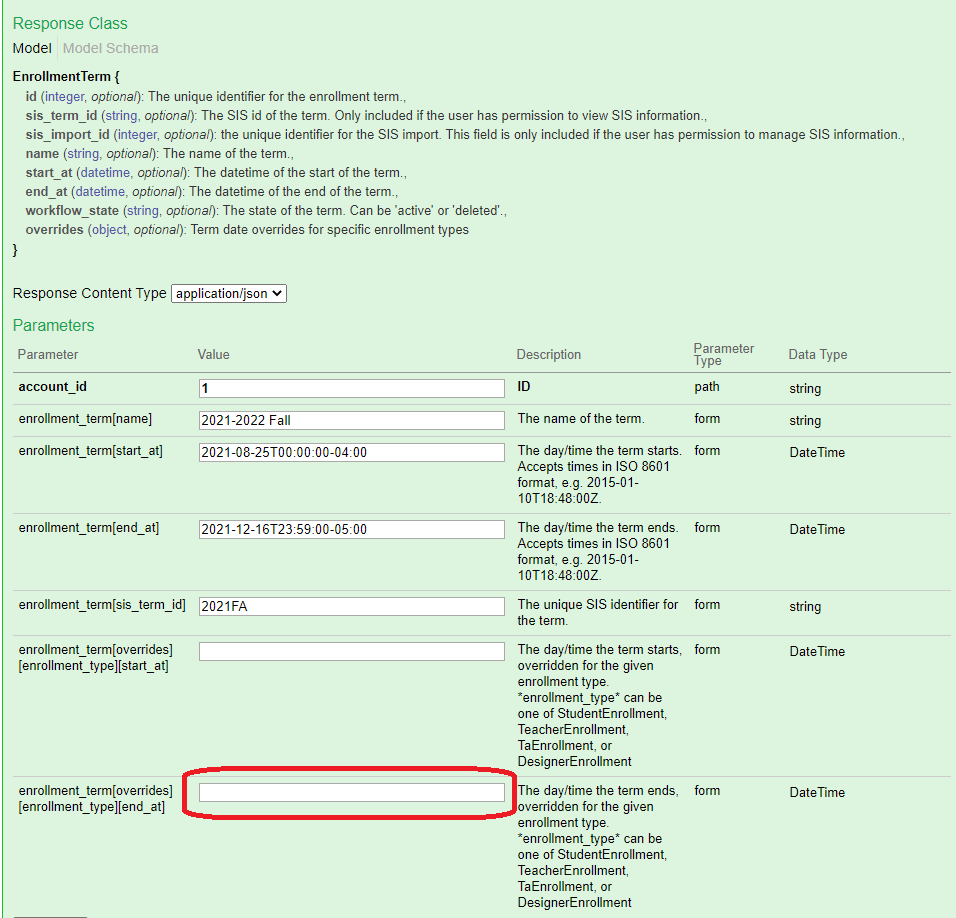Click the account_id value input showing 1
The image size is (956, 918).
(348, 388)
